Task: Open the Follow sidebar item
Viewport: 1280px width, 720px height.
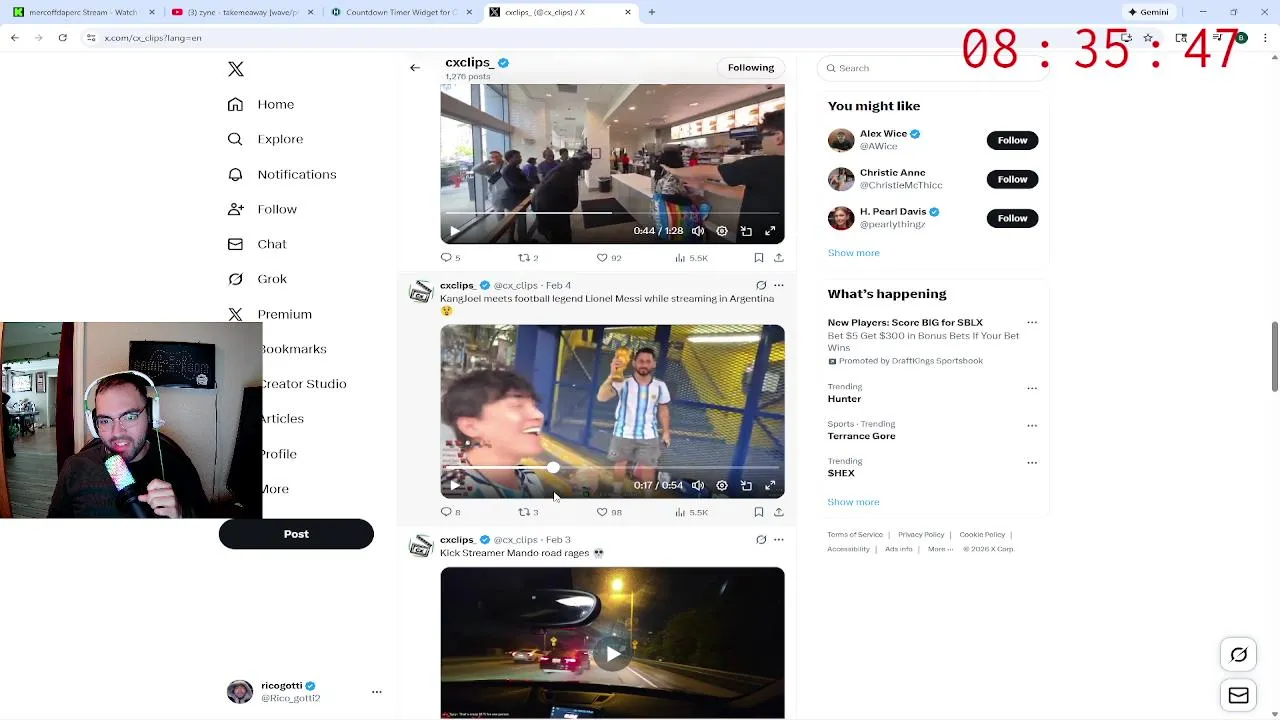Action: 262,209
